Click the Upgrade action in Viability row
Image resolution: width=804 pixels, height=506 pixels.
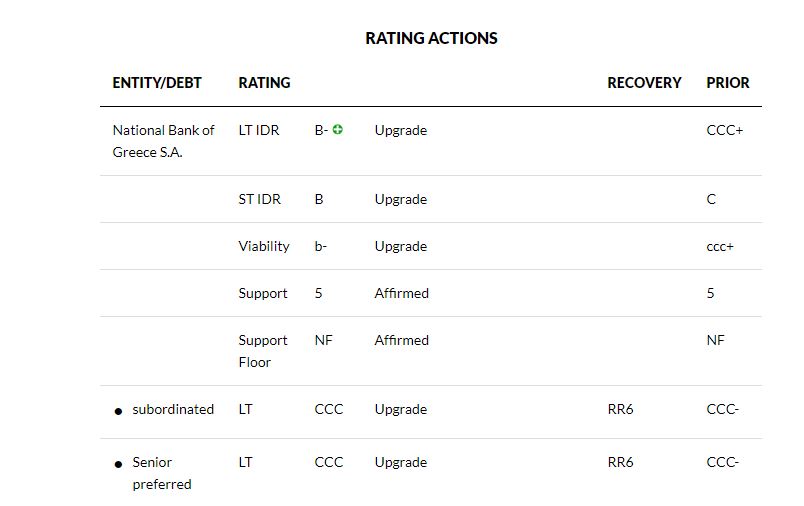(400, 246)
